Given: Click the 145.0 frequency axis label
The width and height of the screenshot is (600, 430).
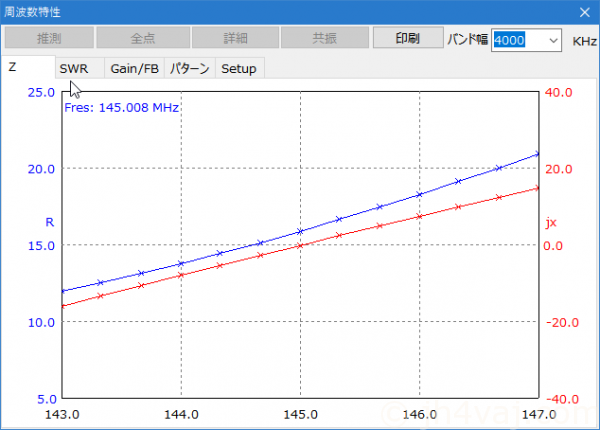Looking at the screenshot, I should click(300, 413).
